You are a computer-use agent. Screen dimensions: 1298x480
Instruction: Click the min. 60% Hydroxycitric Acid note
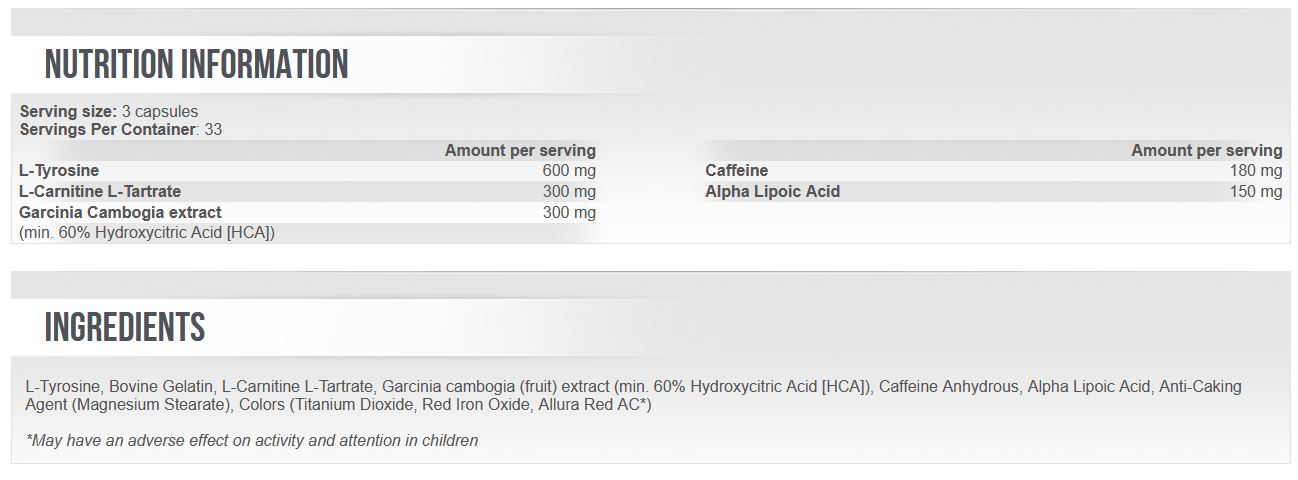pyautogui.click(x=147, y=232)
